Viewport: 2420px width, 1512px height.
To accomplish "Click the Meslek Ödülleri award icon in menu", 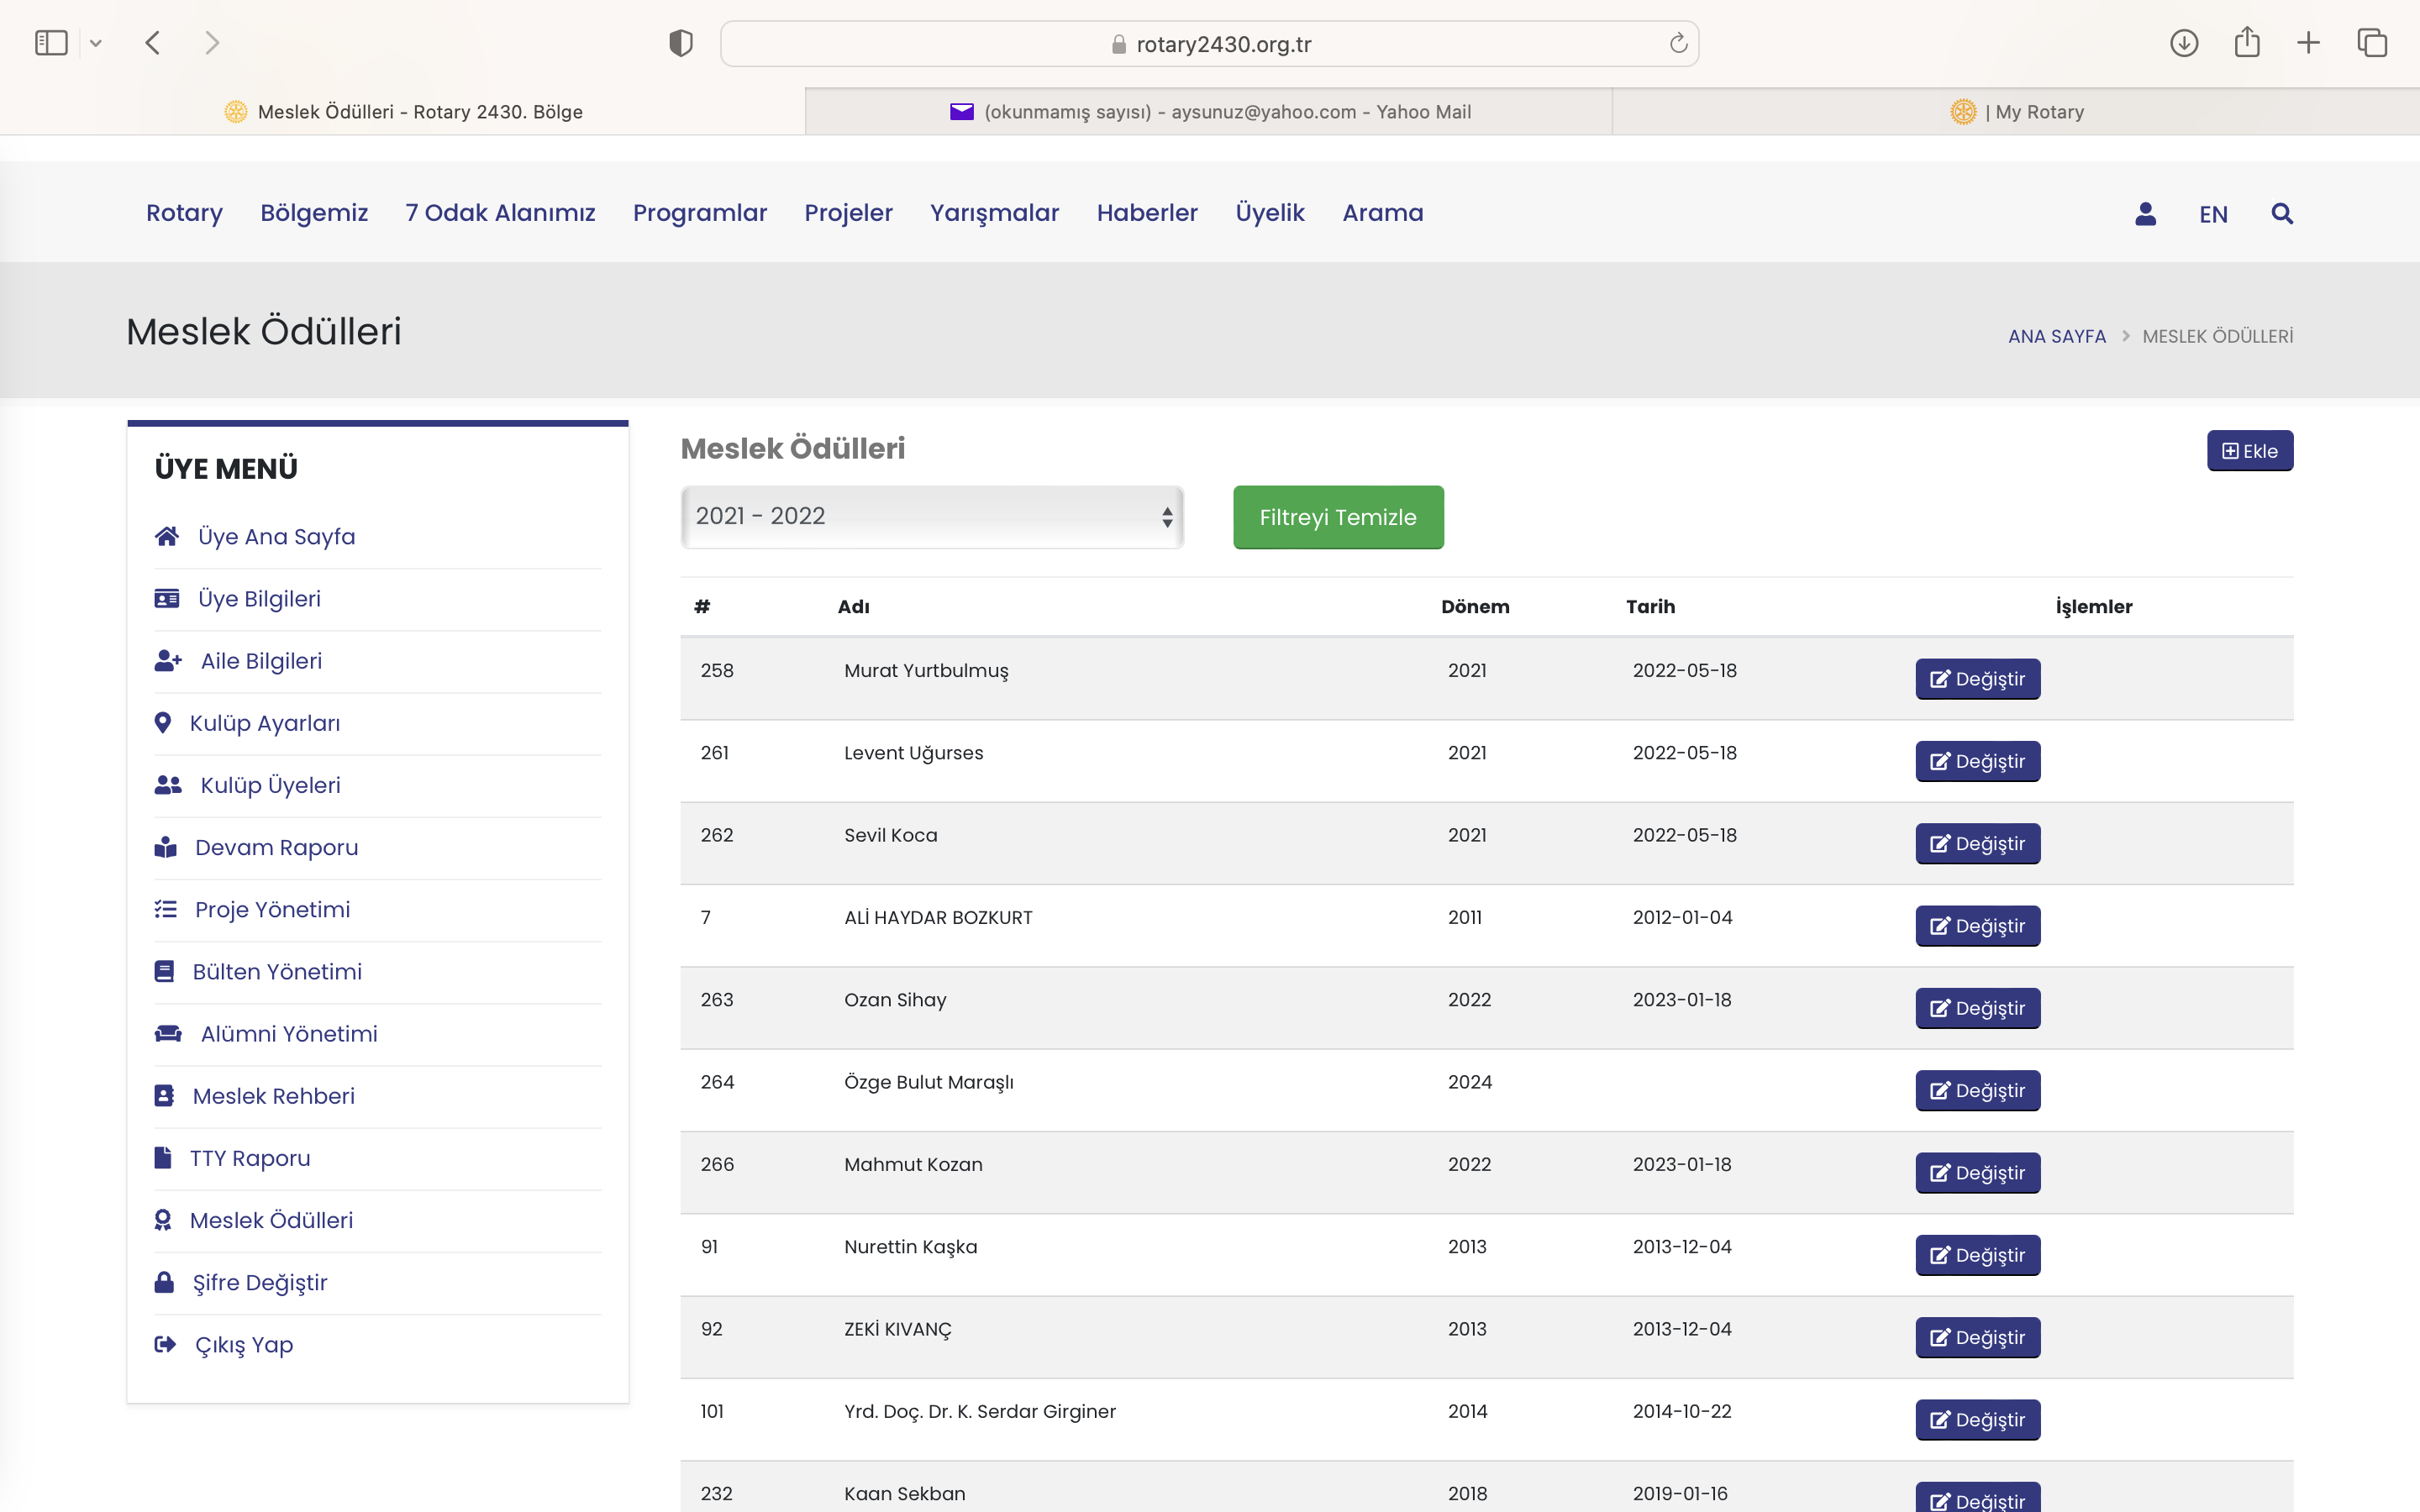I will 163,1220.
